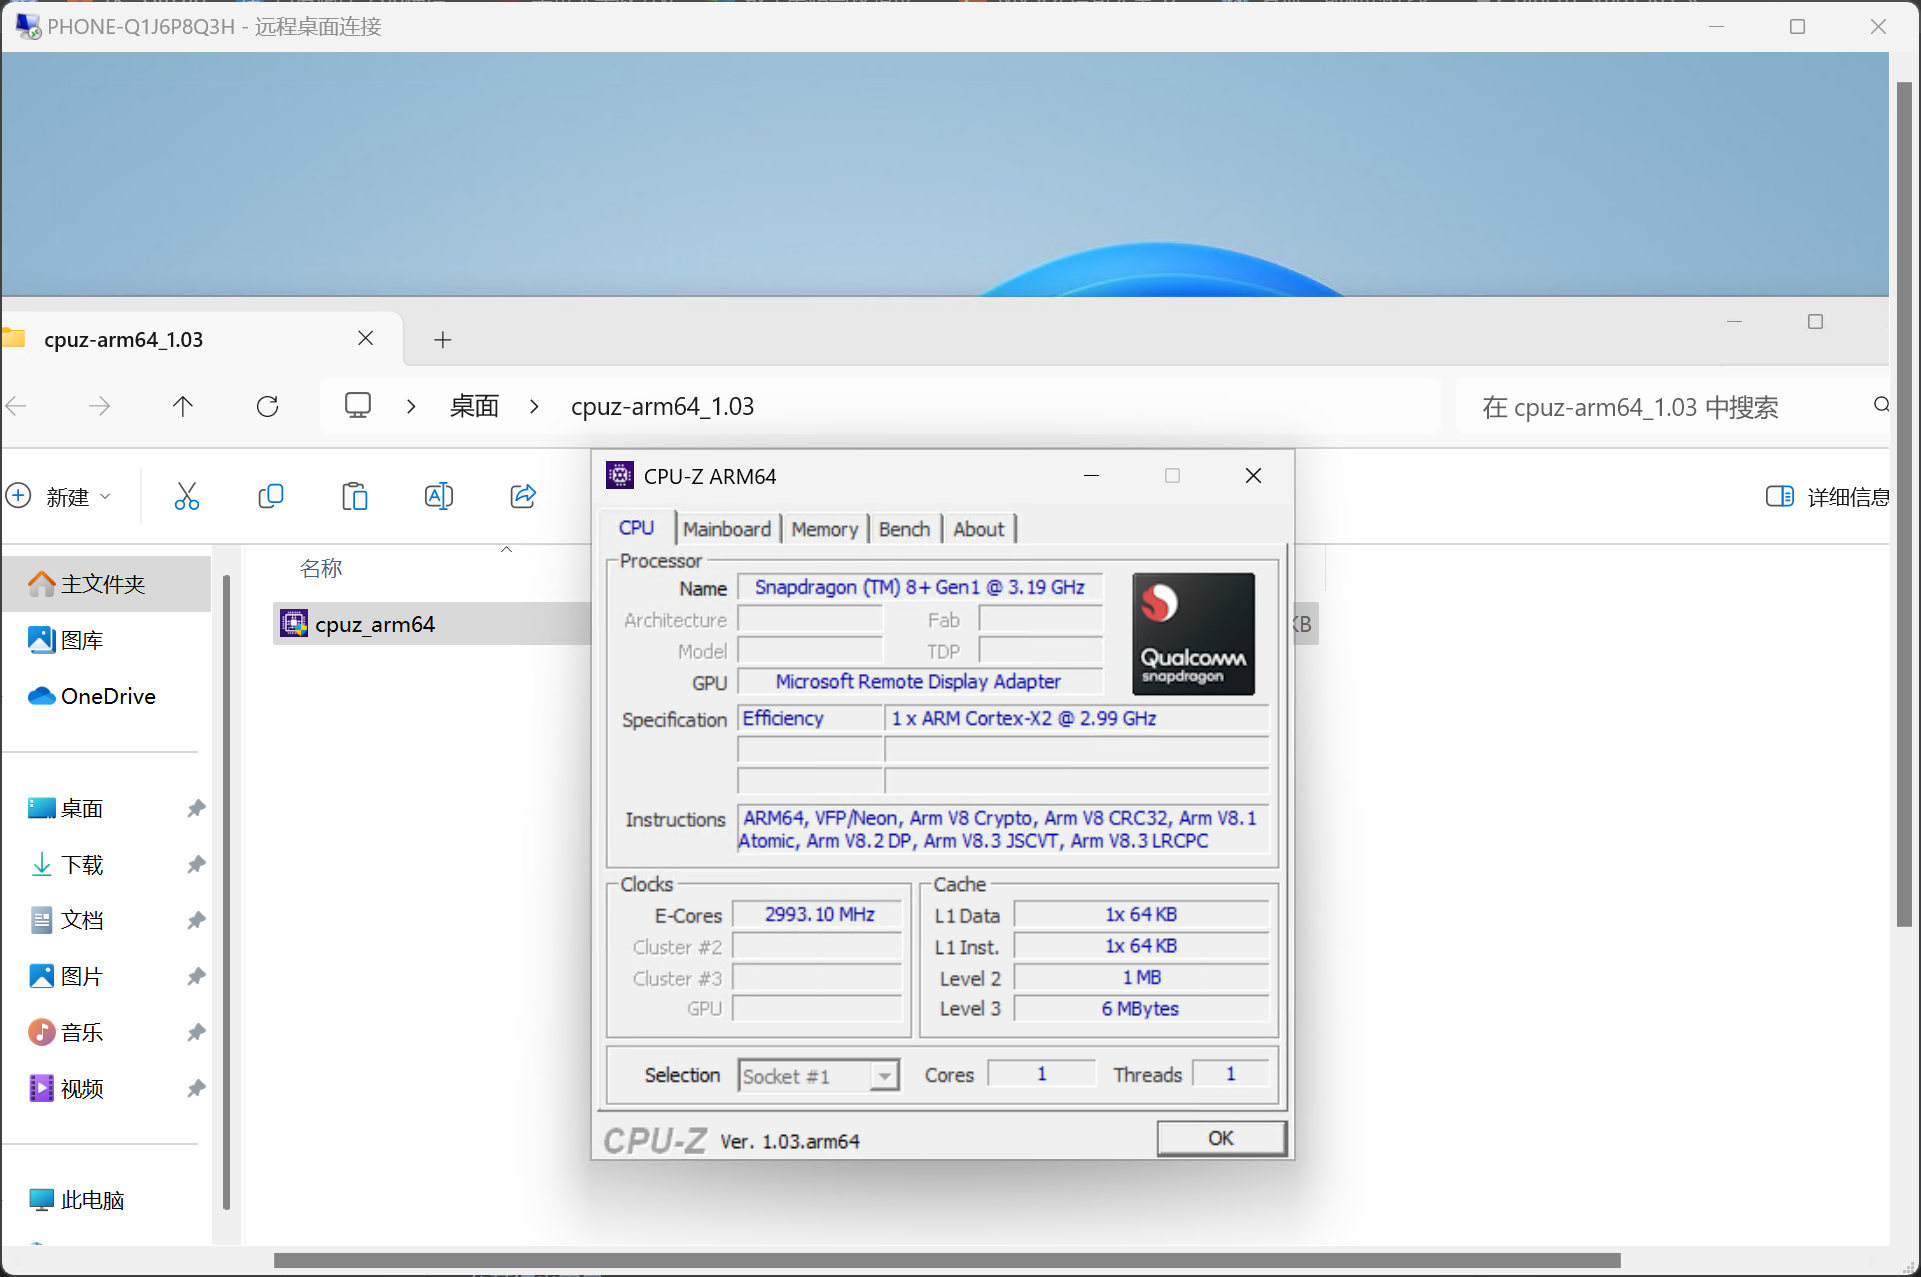Unpin 文档 using its pin icon
1921x1277 pixels.
click(196, 920)
